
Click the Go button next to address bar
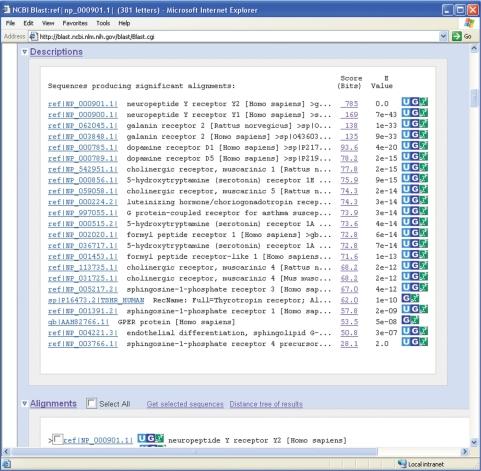[462, 36]
